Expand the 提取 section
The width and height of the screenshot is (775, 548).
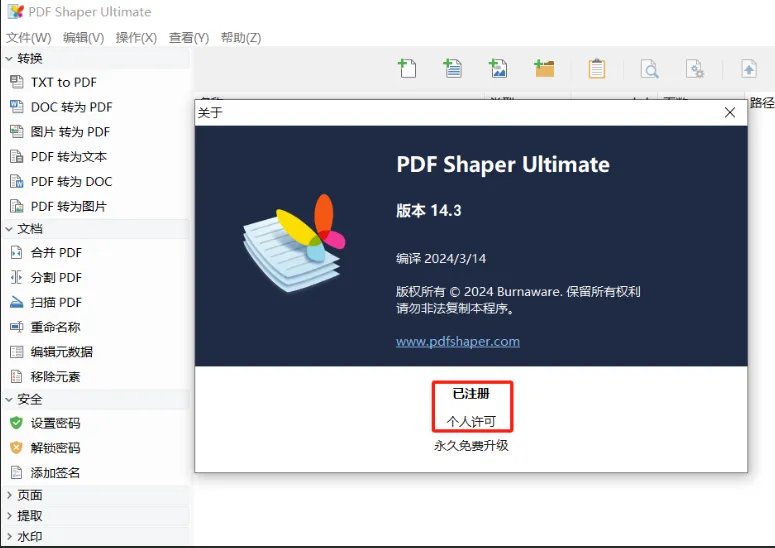(x=9, y=515)
